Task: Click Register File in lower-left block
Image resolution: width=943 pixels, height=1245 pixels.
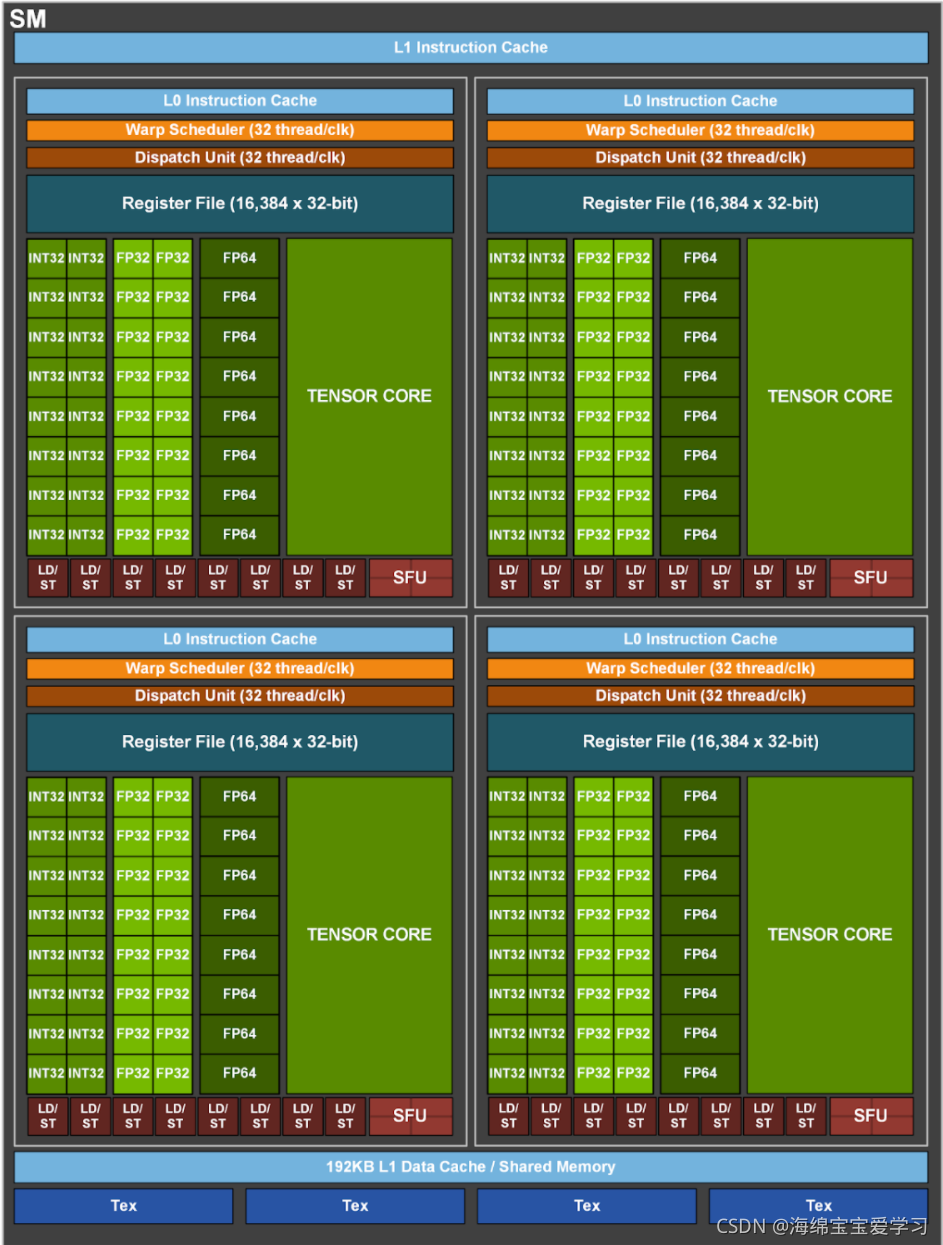Action: pos(240,742)
